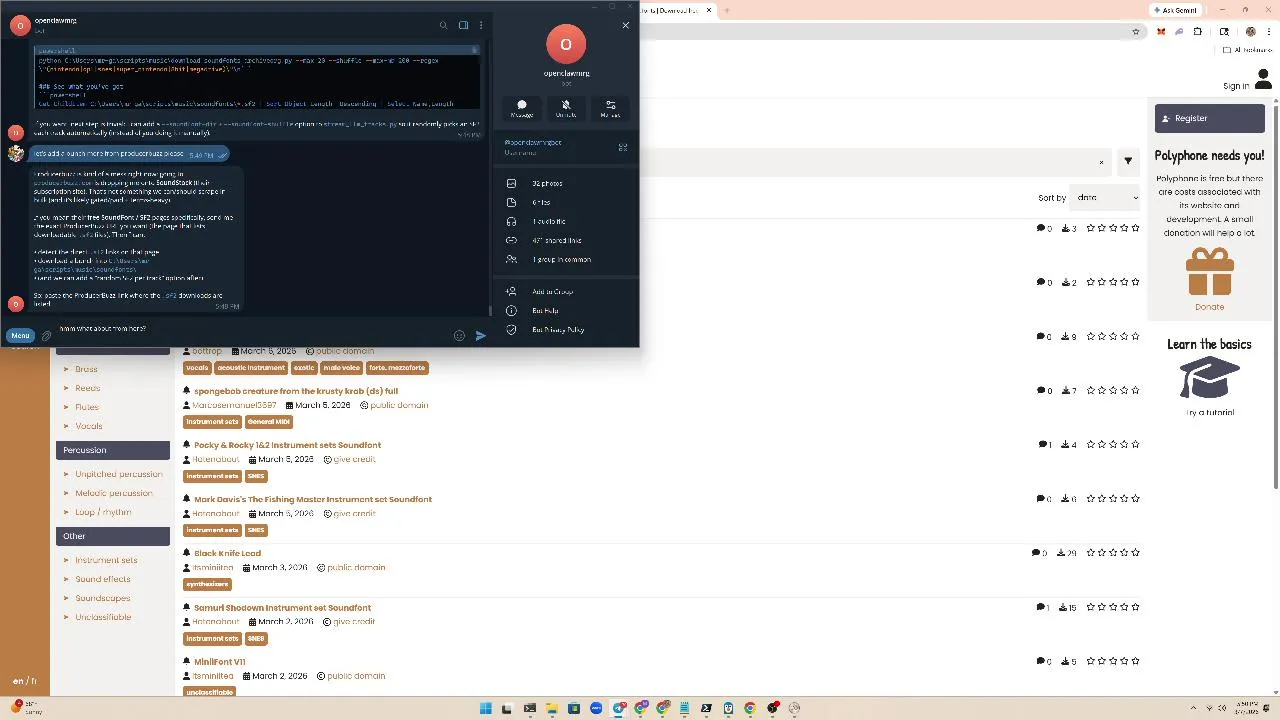Click the Ask Gemini button in Chrome
The image size is (1280, 720).
[1174, 10]
